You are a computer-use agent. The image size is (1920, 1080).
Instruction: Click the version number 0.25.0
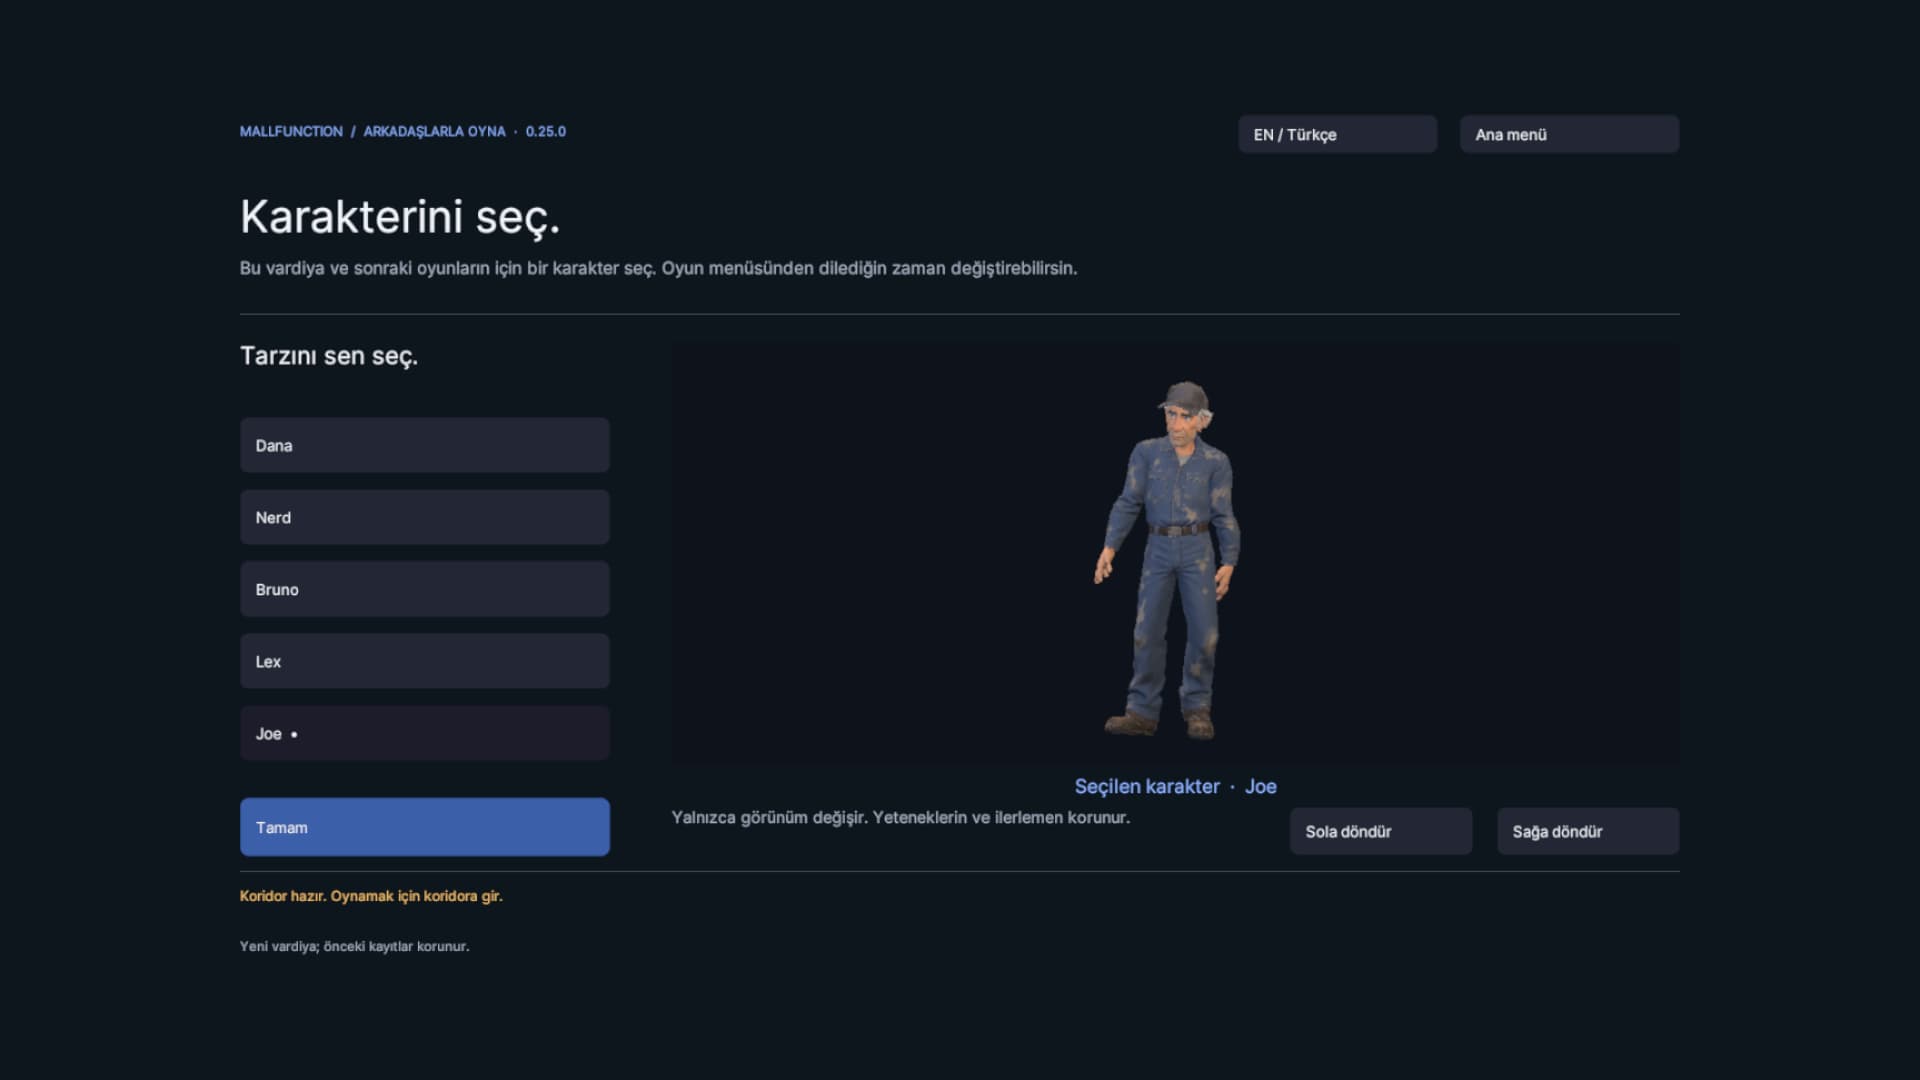pyautogui.click(x=546, y=131)
